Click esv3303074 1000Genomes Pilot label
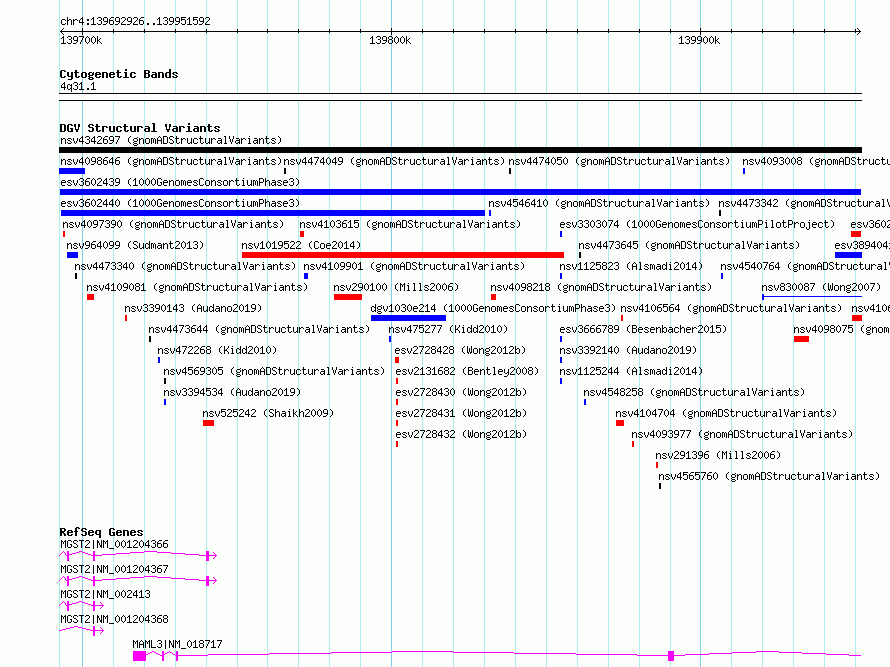 [x=697, y=224]
